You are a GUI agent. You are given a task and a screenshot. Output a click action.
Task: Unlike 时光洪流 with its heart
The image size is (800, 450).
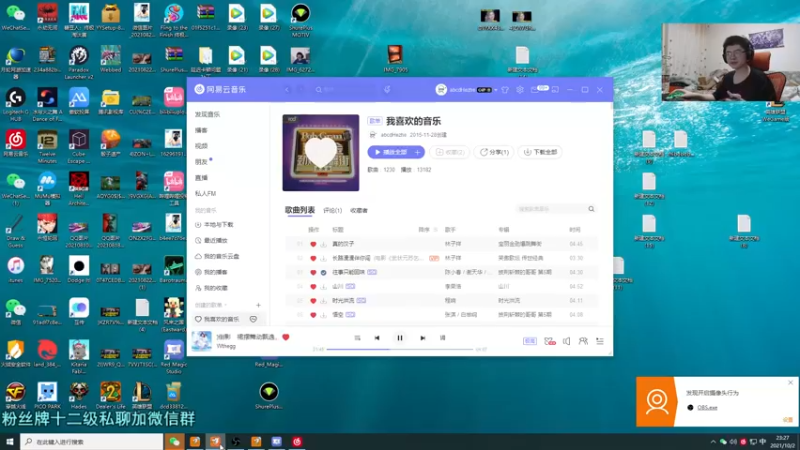[x=313, y=301]
